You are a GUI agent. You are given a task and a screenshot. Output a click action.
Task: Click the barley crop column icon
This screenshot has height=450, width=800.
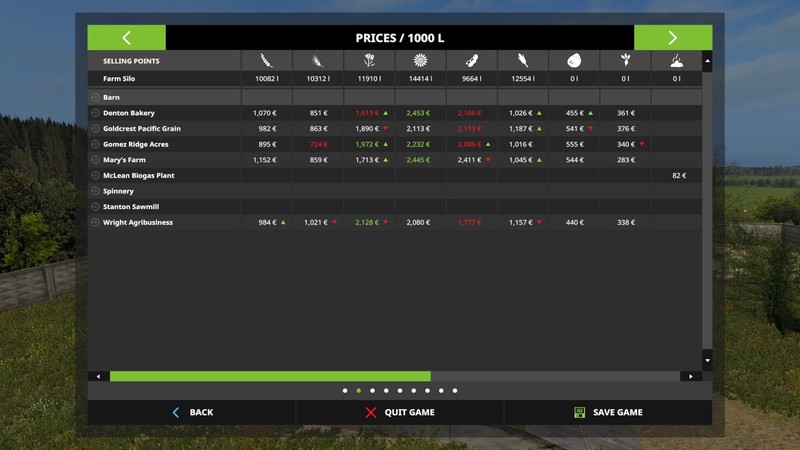(317, 61)
